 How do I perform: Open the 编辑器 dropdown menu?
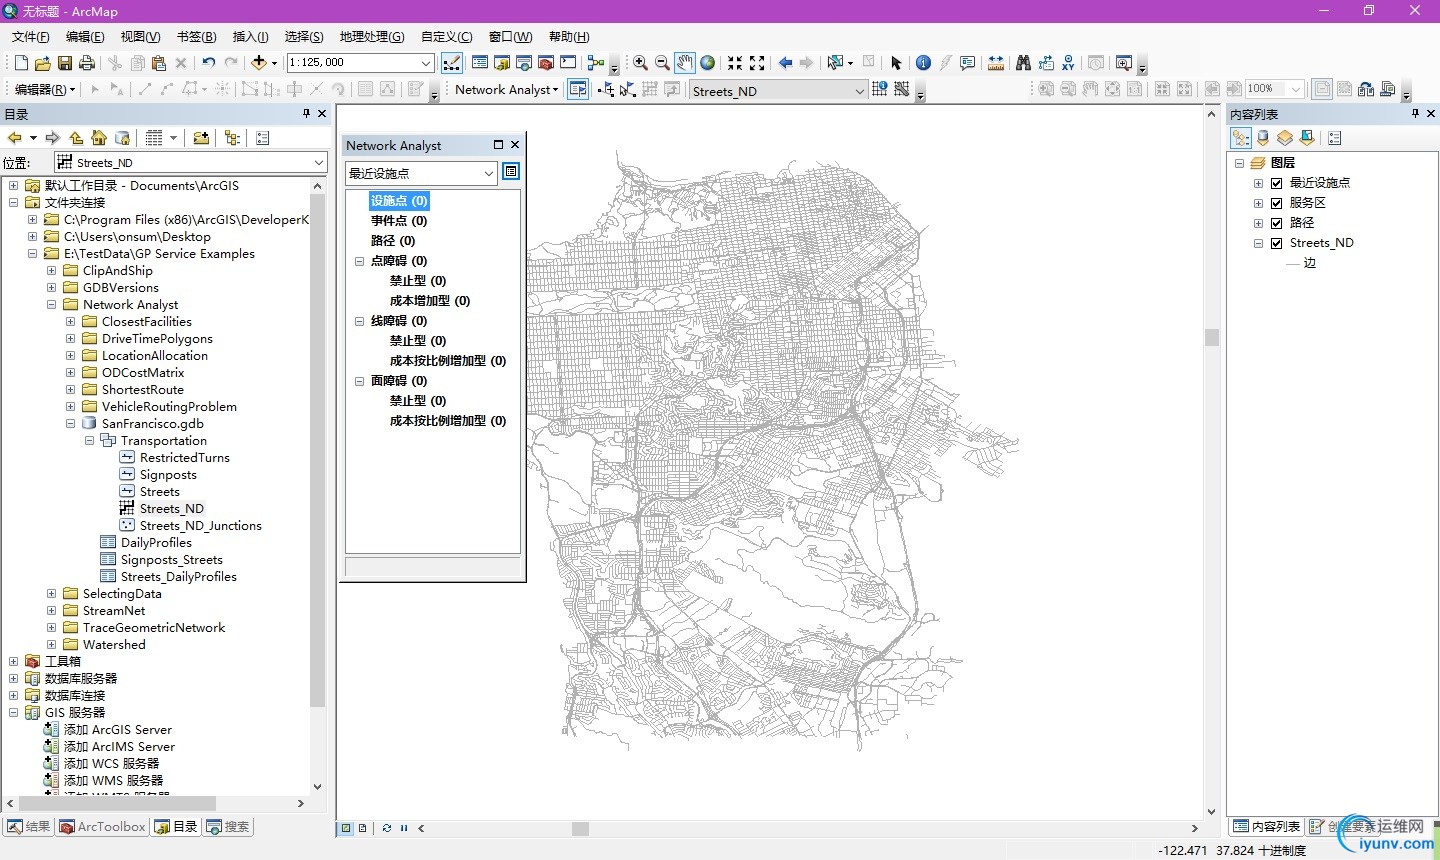click(45, 90)
